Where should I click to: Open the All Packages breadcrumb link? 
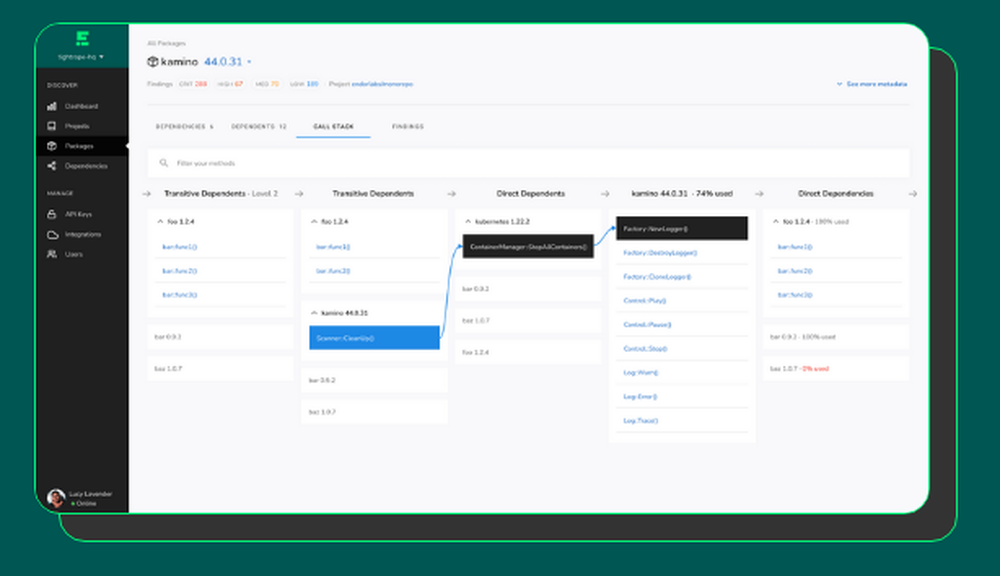pyautogui.click(x=166, y=43)
